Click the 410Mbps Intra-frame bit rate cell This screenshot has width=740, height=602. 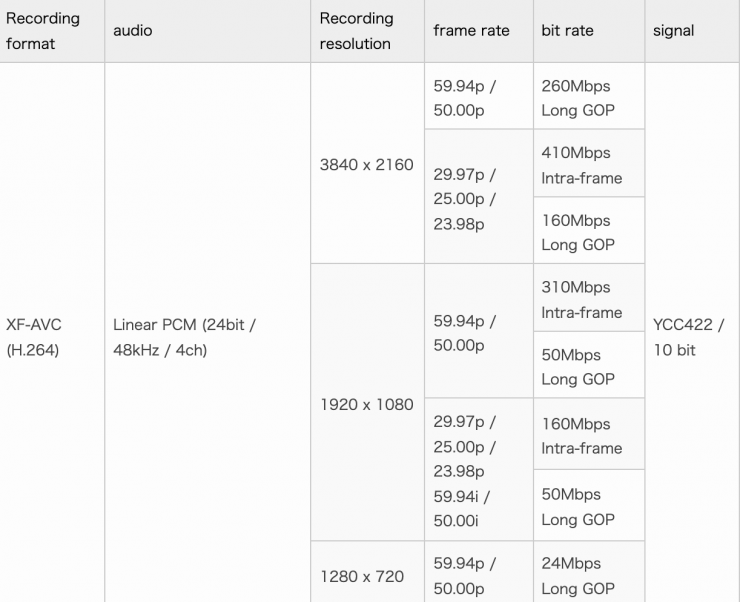point(581,165)
